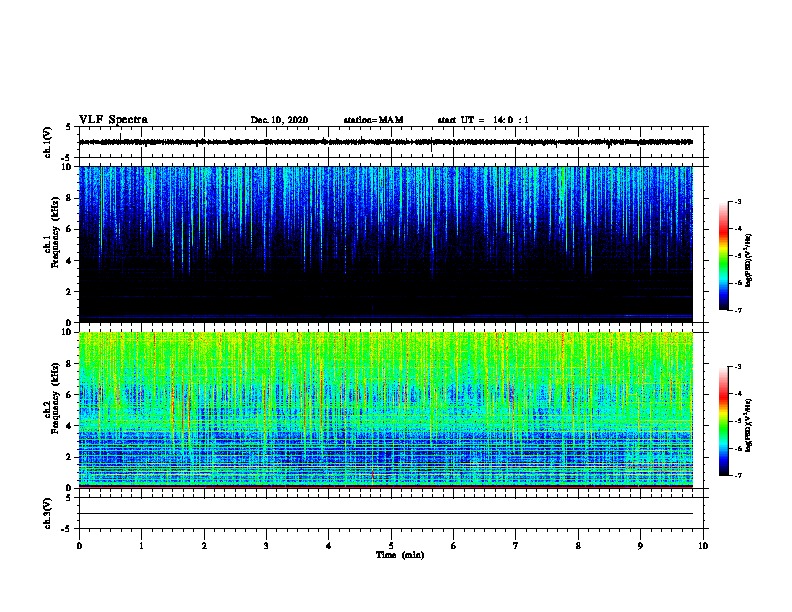Click the "ch.1(V)" waveform axis label
The image size is (792, 612).
tap(48, 142)
